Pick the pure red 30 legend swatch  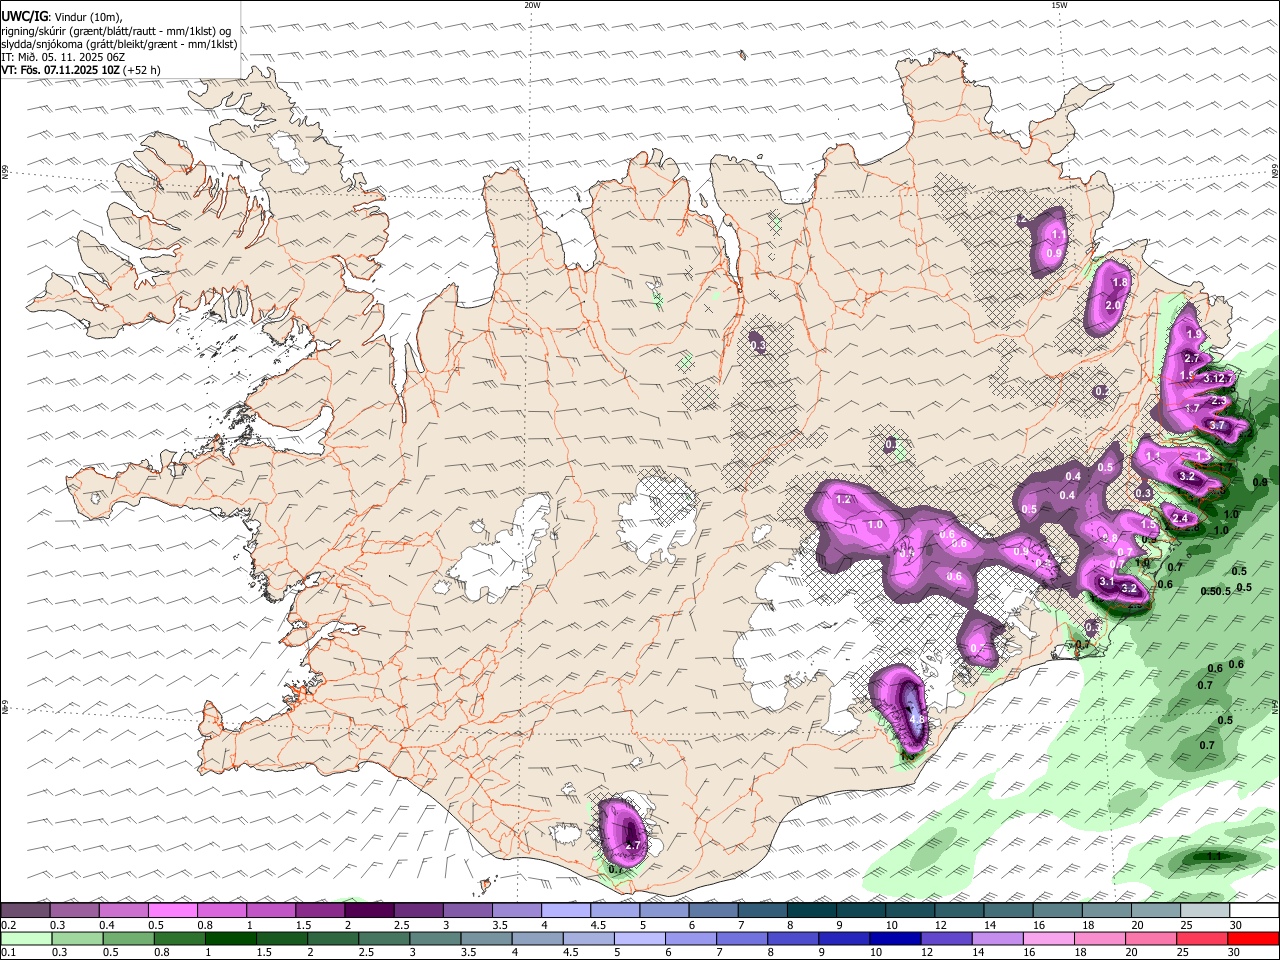coord(1254,939)
